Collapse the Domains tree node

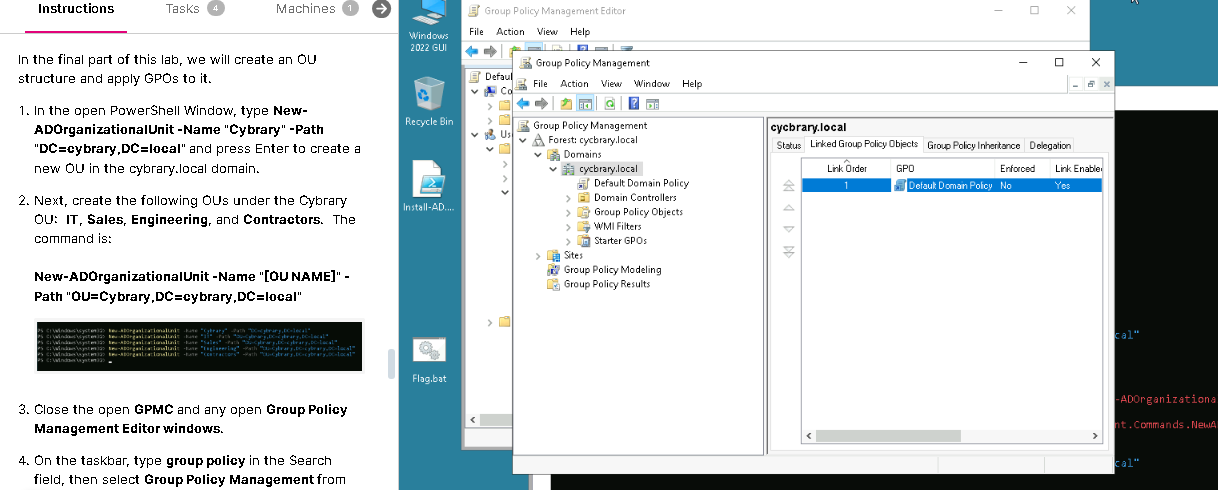[538, 154]
